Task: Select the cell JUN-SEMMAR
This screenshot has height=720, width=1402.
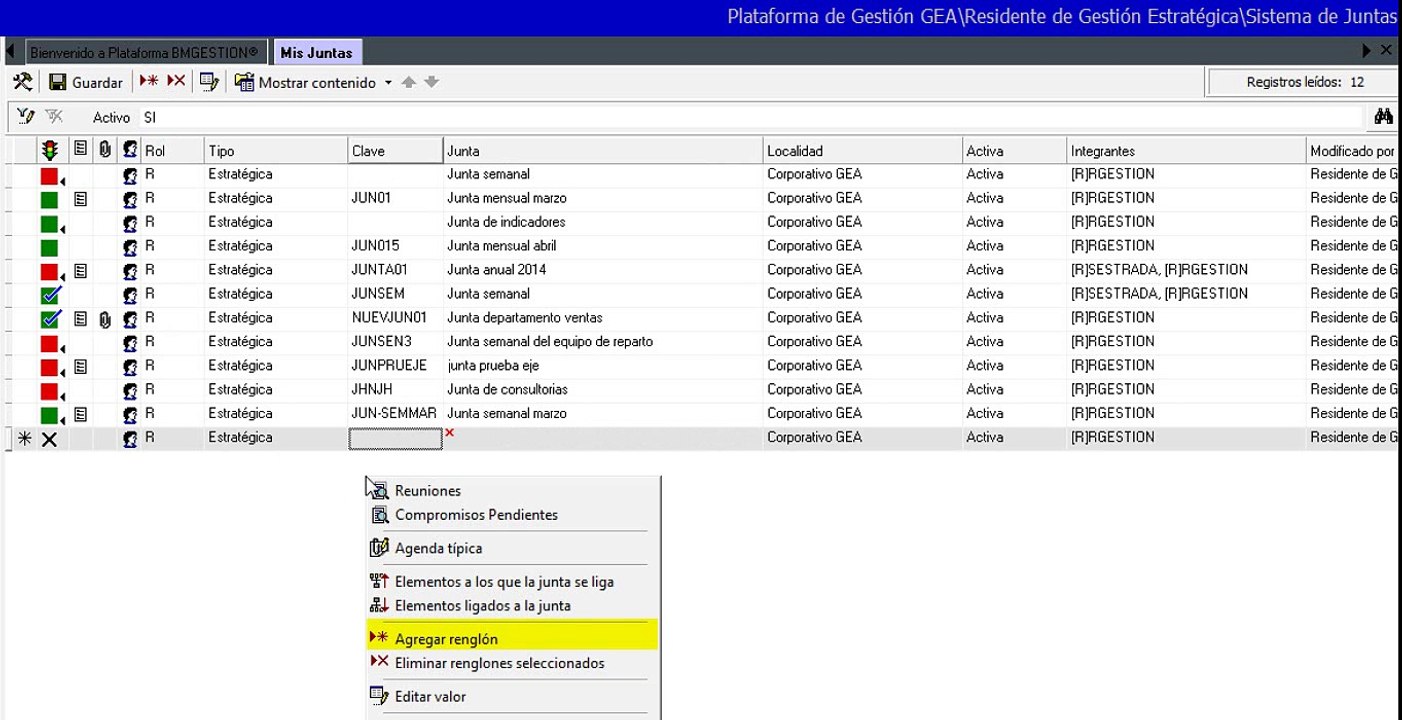Action: coord(395,414)
